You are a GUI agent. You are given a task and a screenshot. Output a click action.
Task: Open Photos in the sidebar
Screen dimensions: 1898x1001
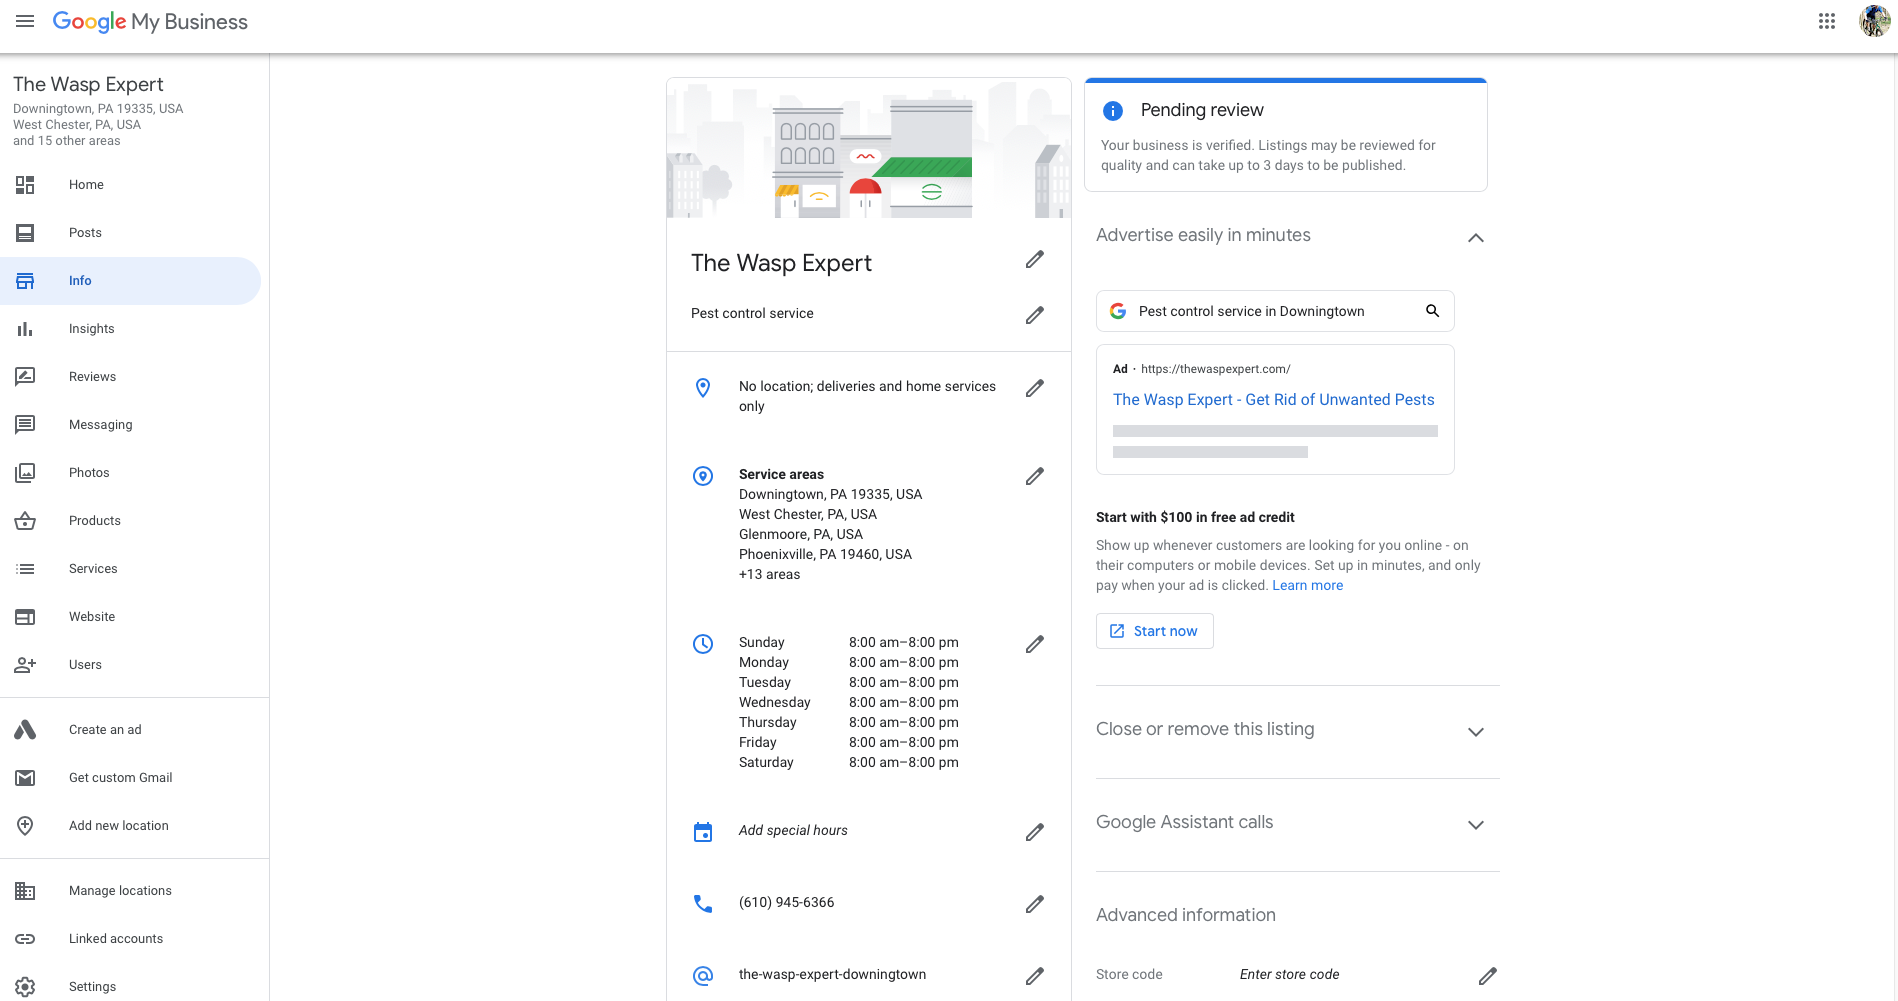(x=130, y=473)
